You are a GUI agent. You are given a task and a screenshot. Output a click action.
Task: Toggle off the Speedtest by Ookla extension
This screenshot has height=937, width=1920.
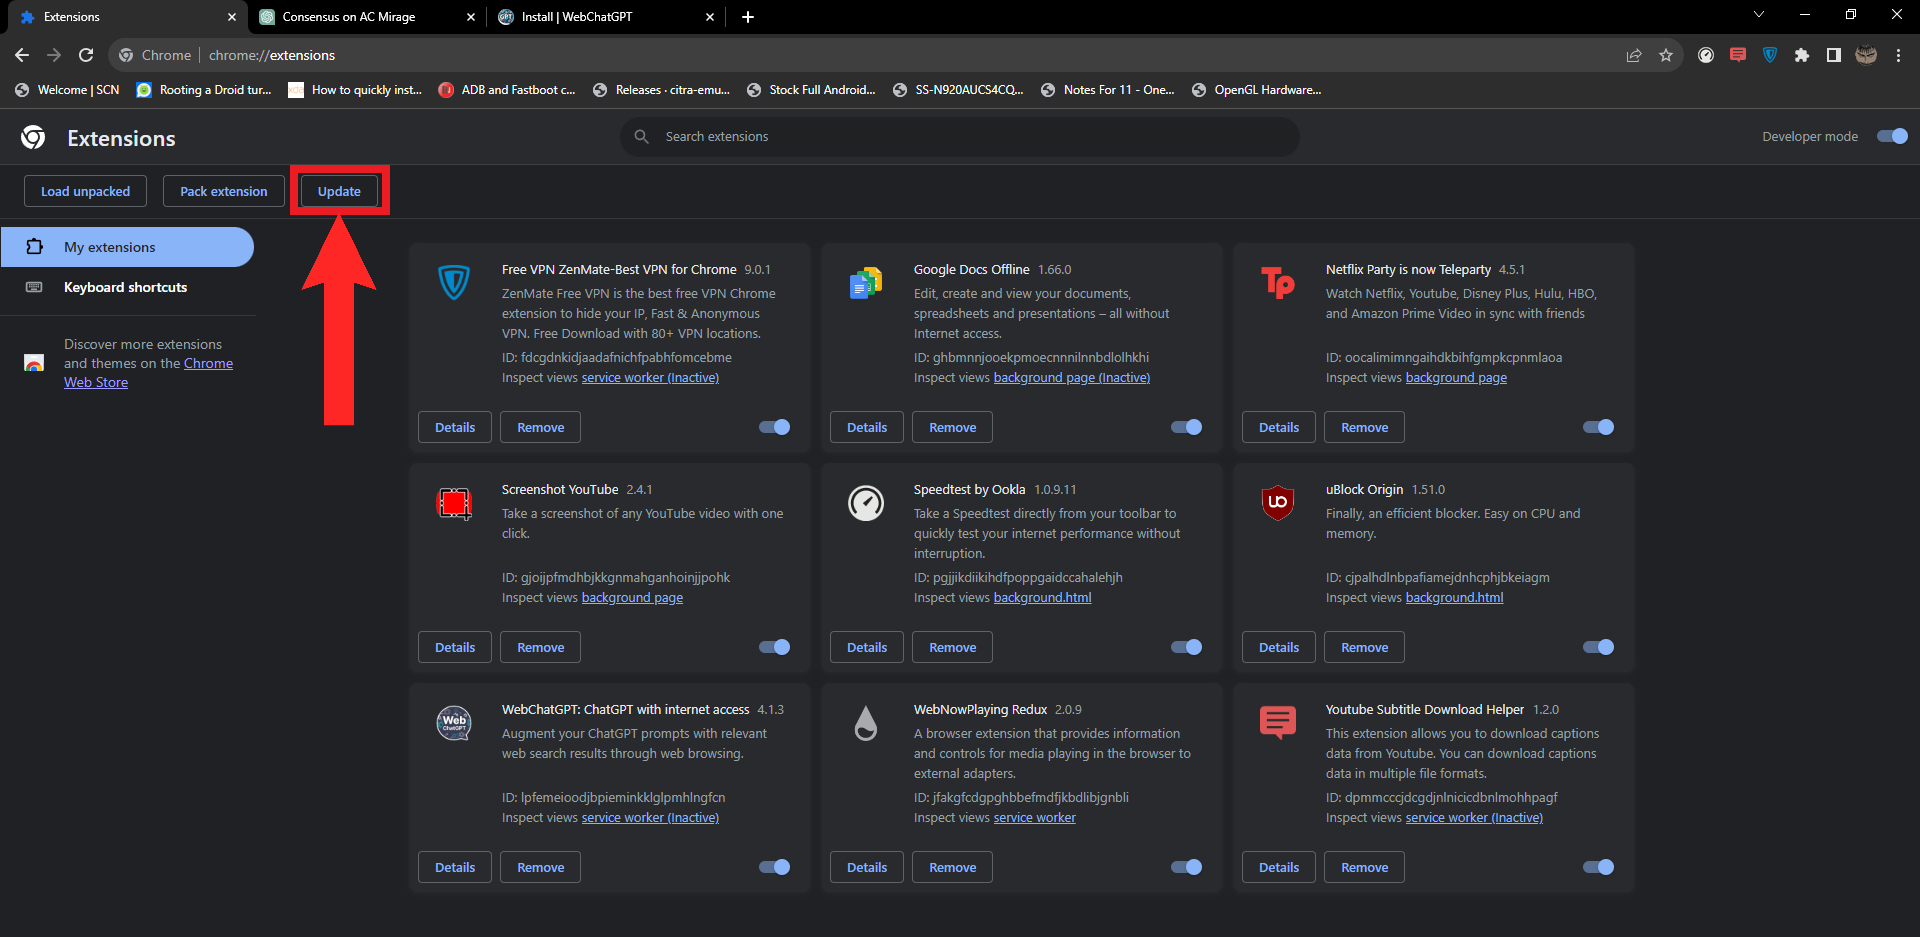pos(1186,647)
